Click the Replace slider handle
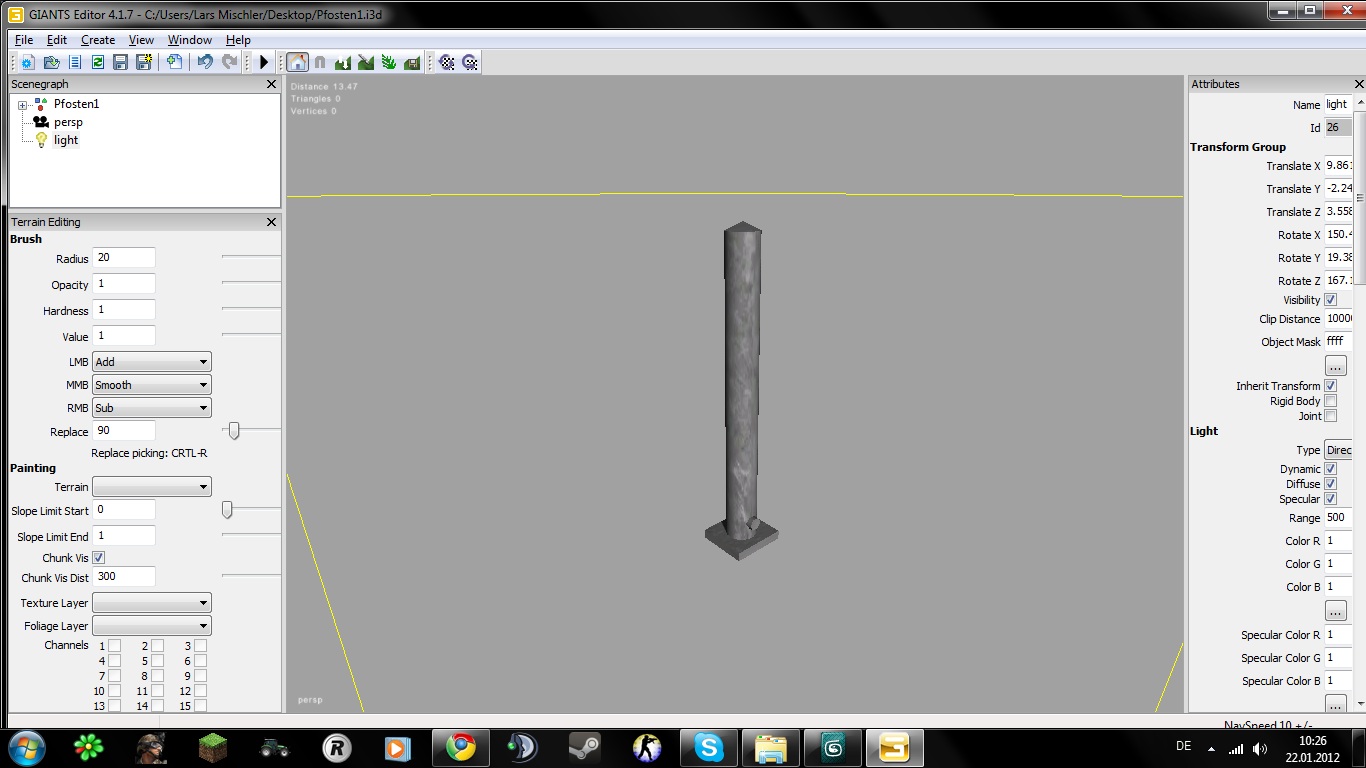 [x=234, y=430]
